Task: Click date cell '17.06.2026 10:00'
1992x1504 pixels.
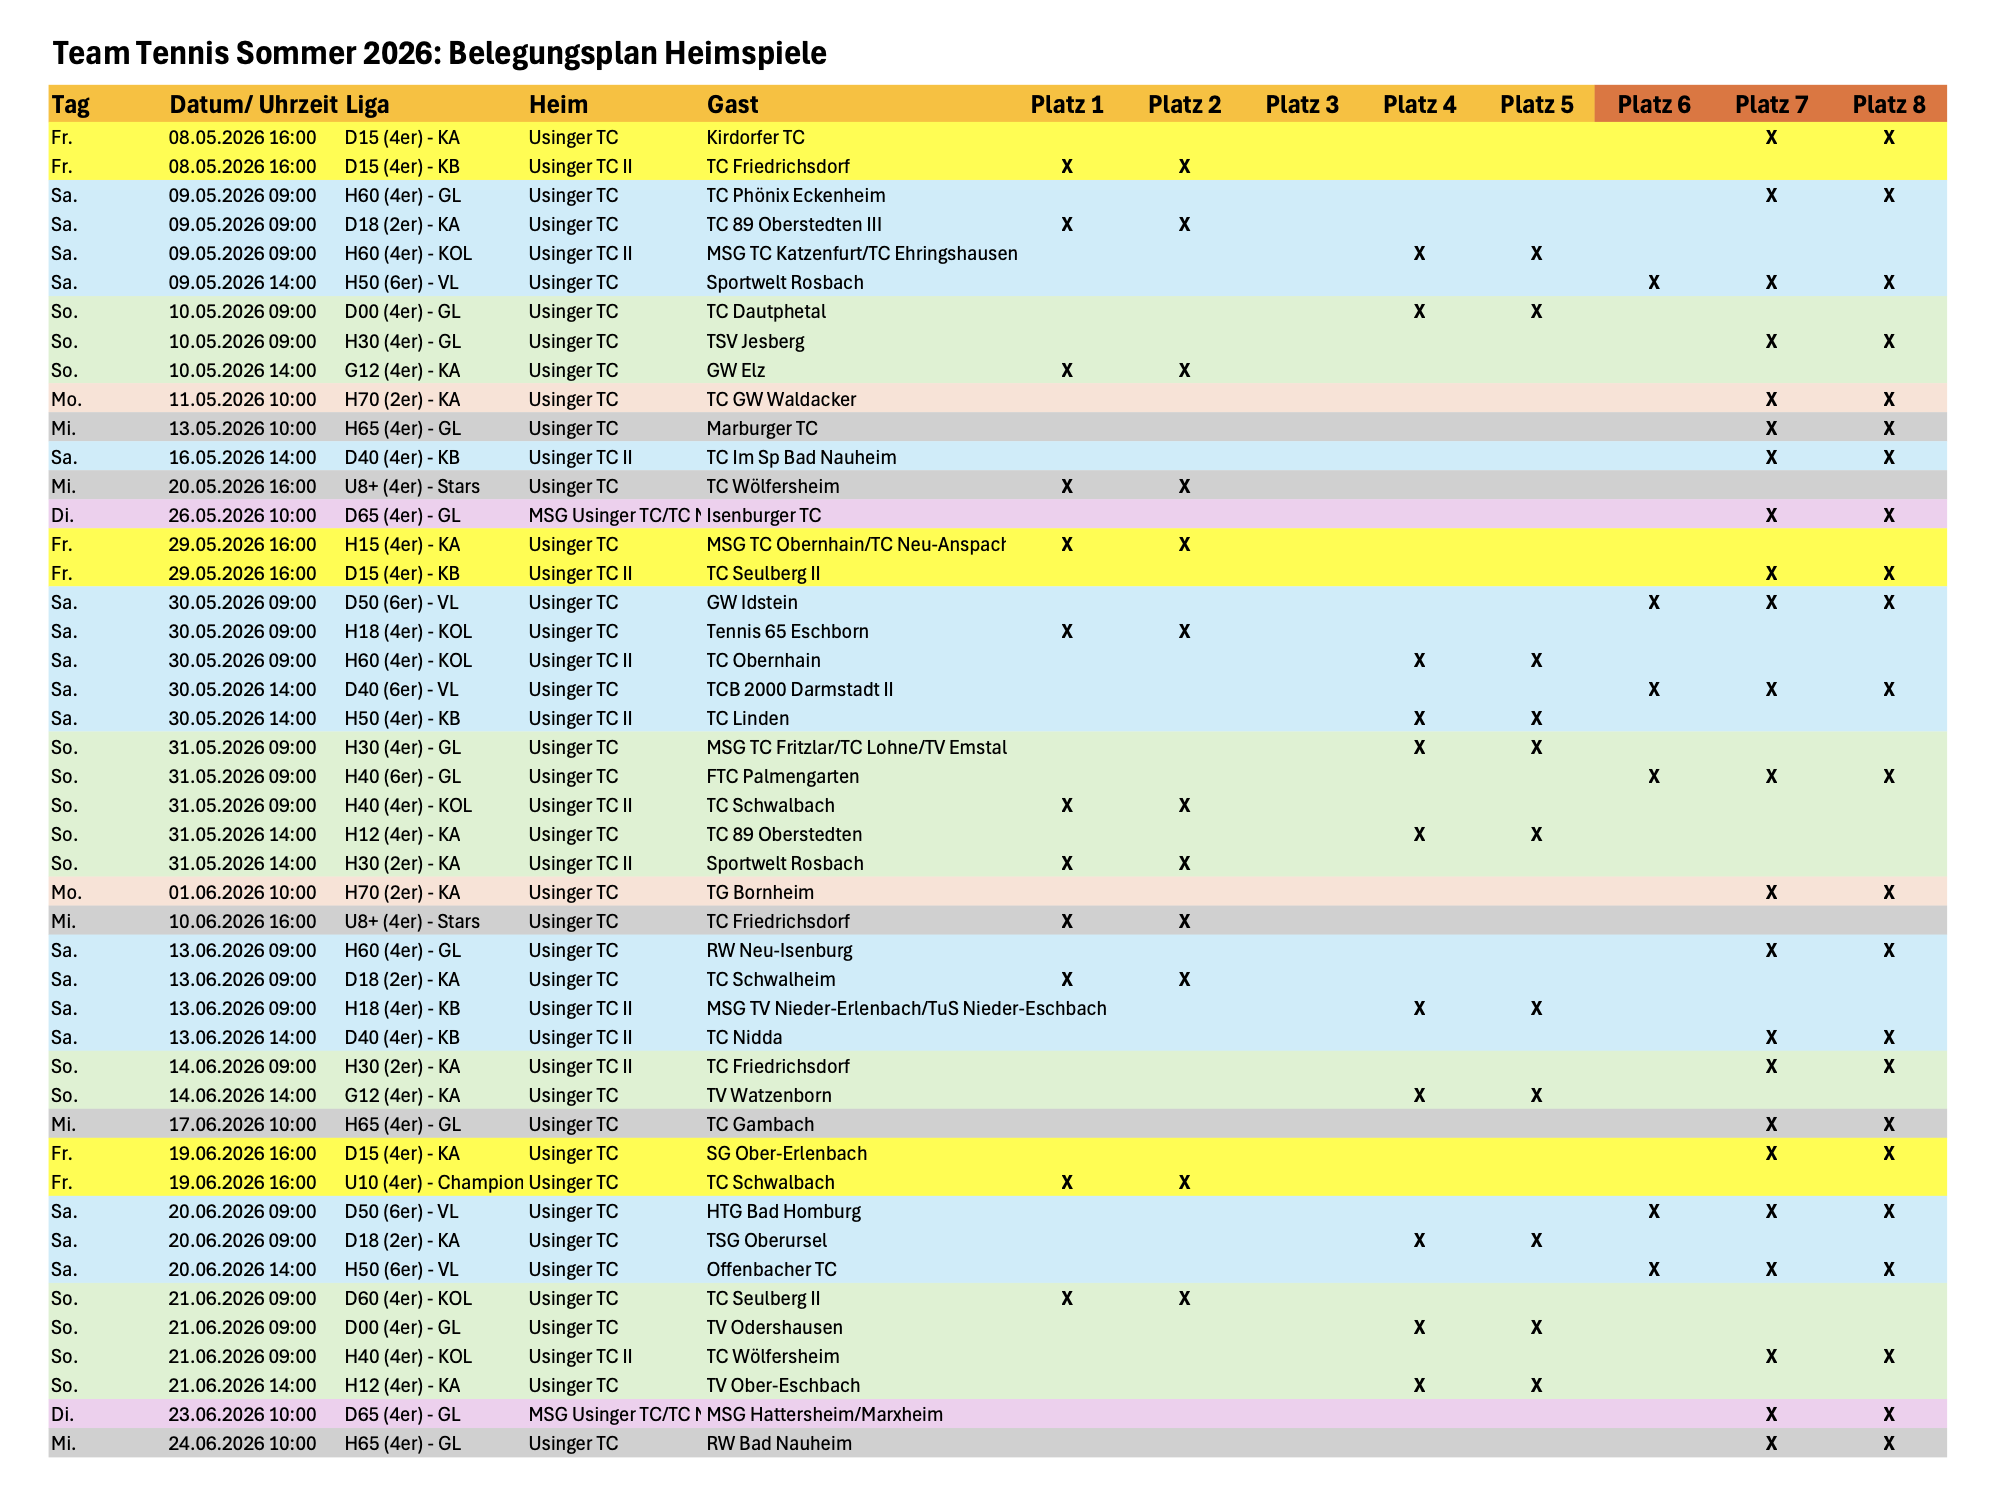Action: tap(242, 1124)
